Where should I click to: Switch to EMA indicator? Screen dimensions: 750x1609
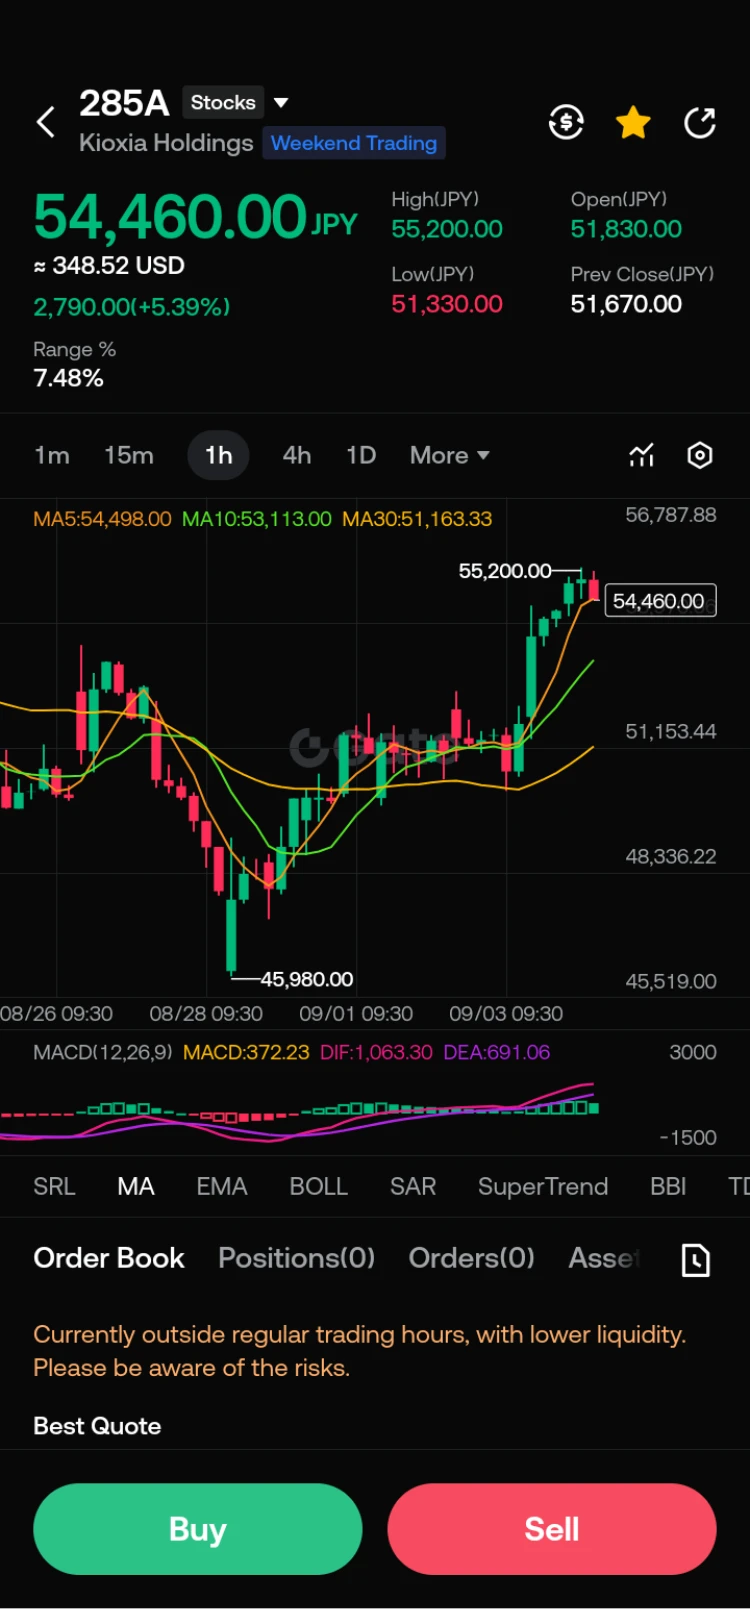[222, 1186]
